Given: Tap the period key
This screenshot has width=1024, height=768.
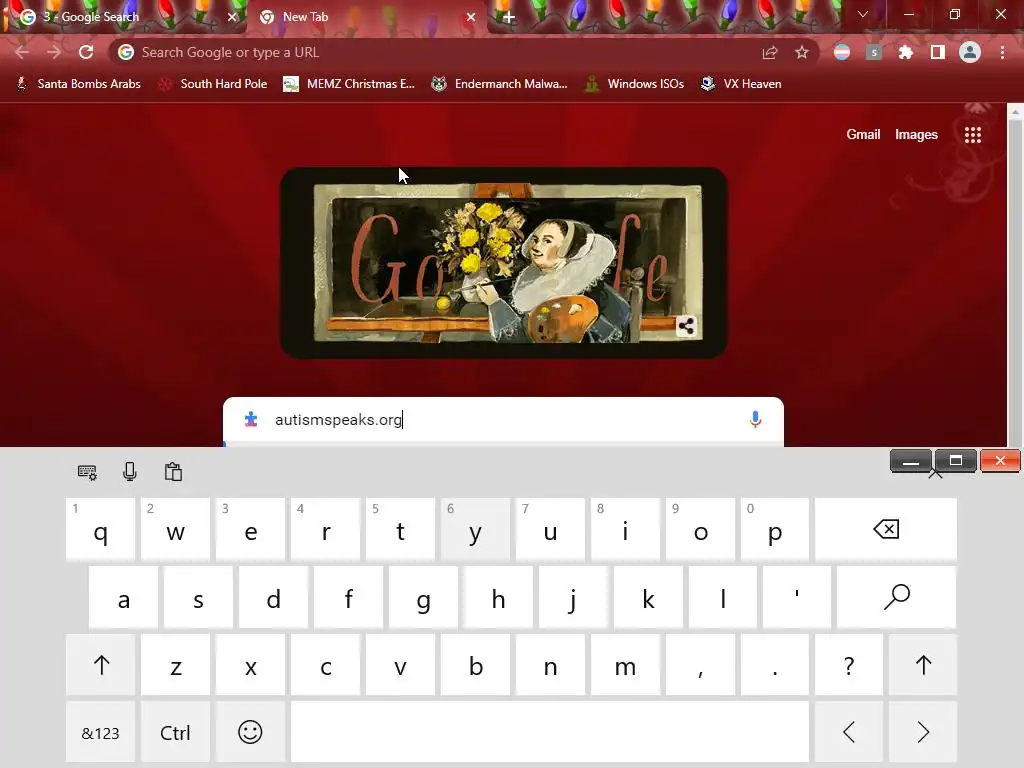Looking at the screenshot, I should (x=775, y=665).
